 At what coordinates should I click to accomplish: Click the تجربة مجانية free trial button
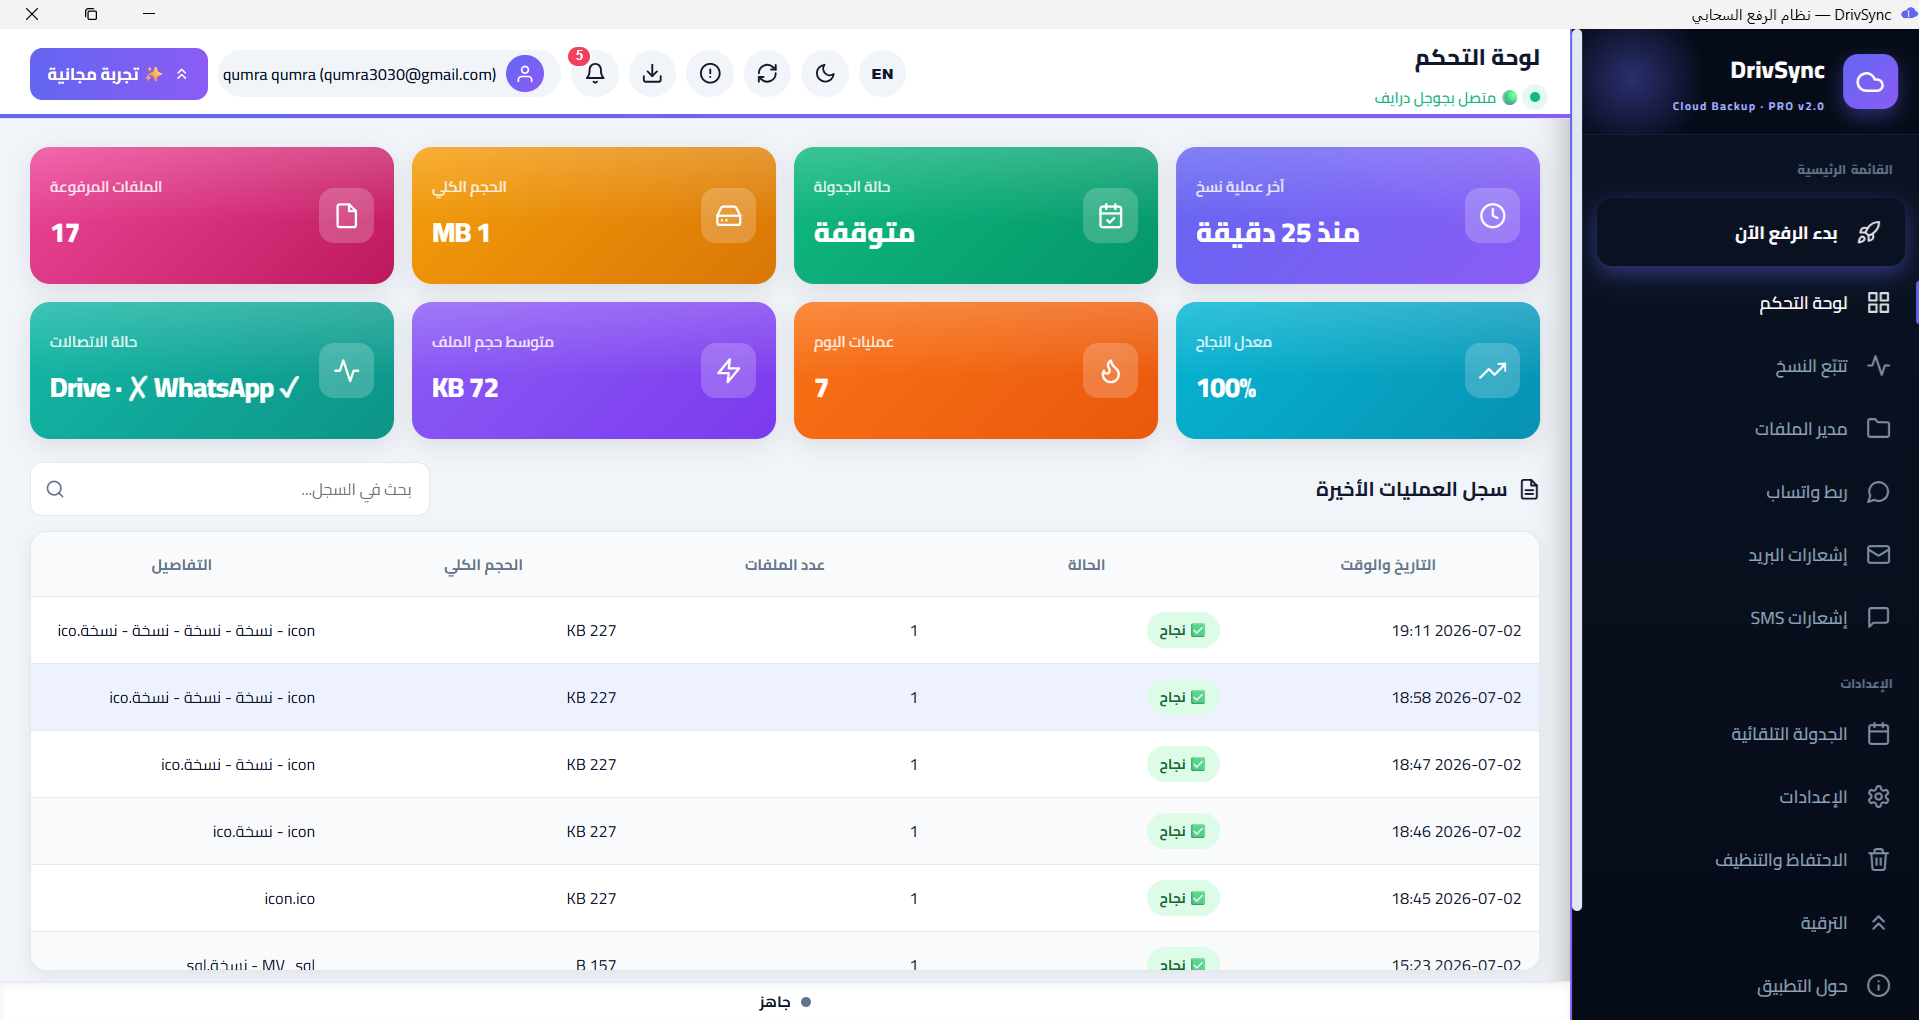tap(119, 74)
